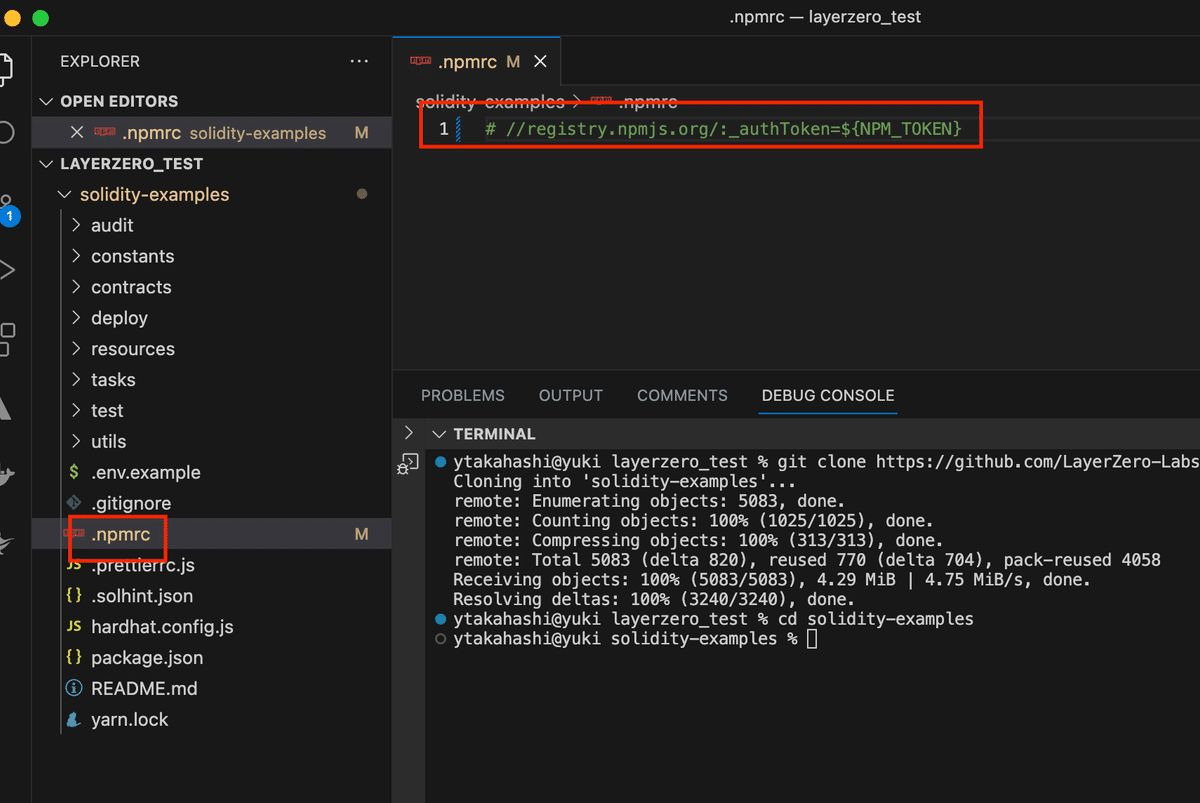This screenshot has width=1200, height=803.
Task: Click the authToken comment line in editor
Action: click(x=723, y=129)
